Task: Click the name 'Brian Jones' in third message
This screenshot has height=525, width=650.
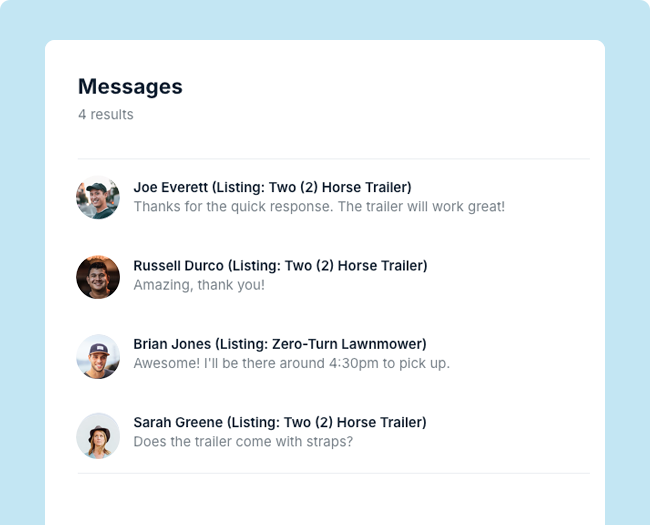Action: pos(172,344)
